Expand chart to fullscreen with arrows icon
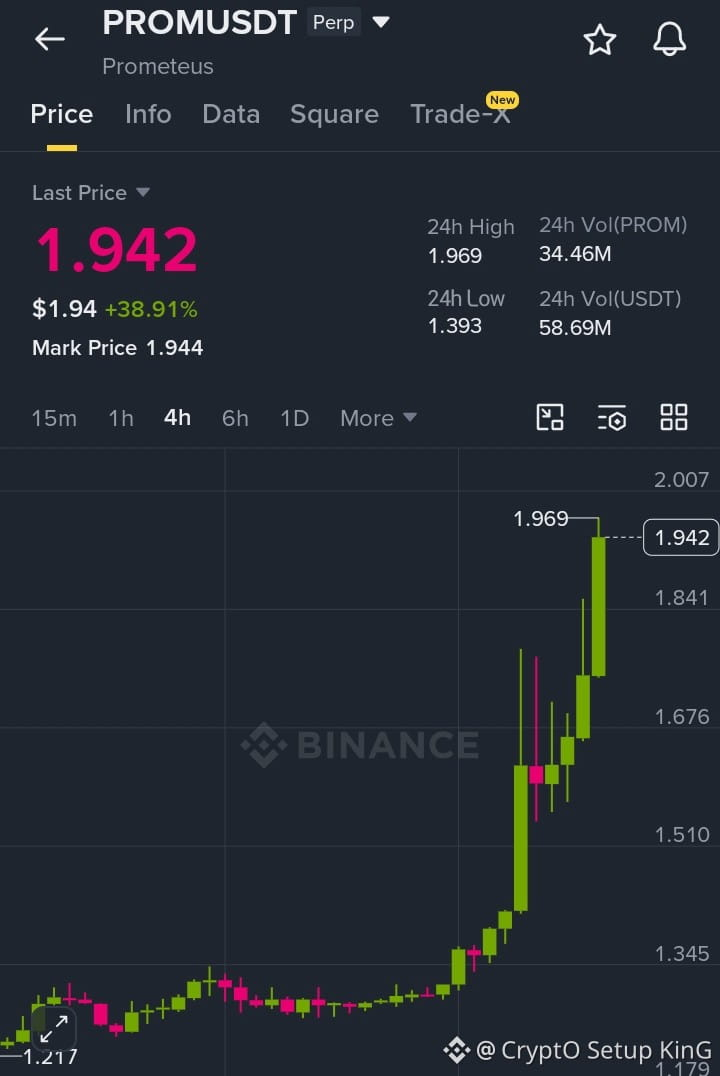This screenshot has width=720, height=1076. tap(54, 1029)
